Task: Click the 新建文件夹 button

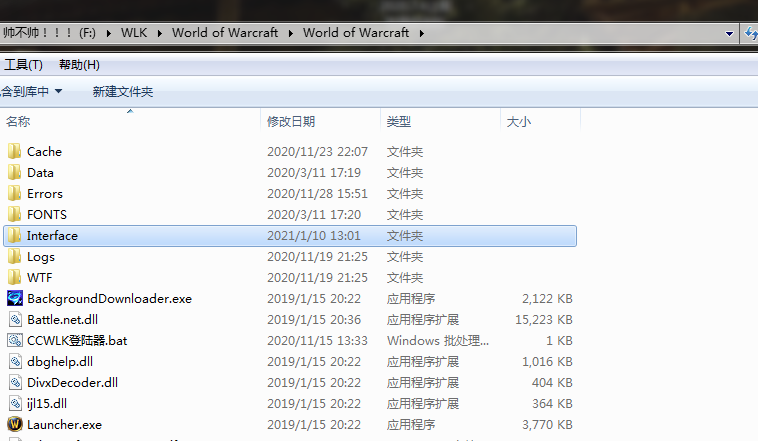Action: (x=123, y=91)
